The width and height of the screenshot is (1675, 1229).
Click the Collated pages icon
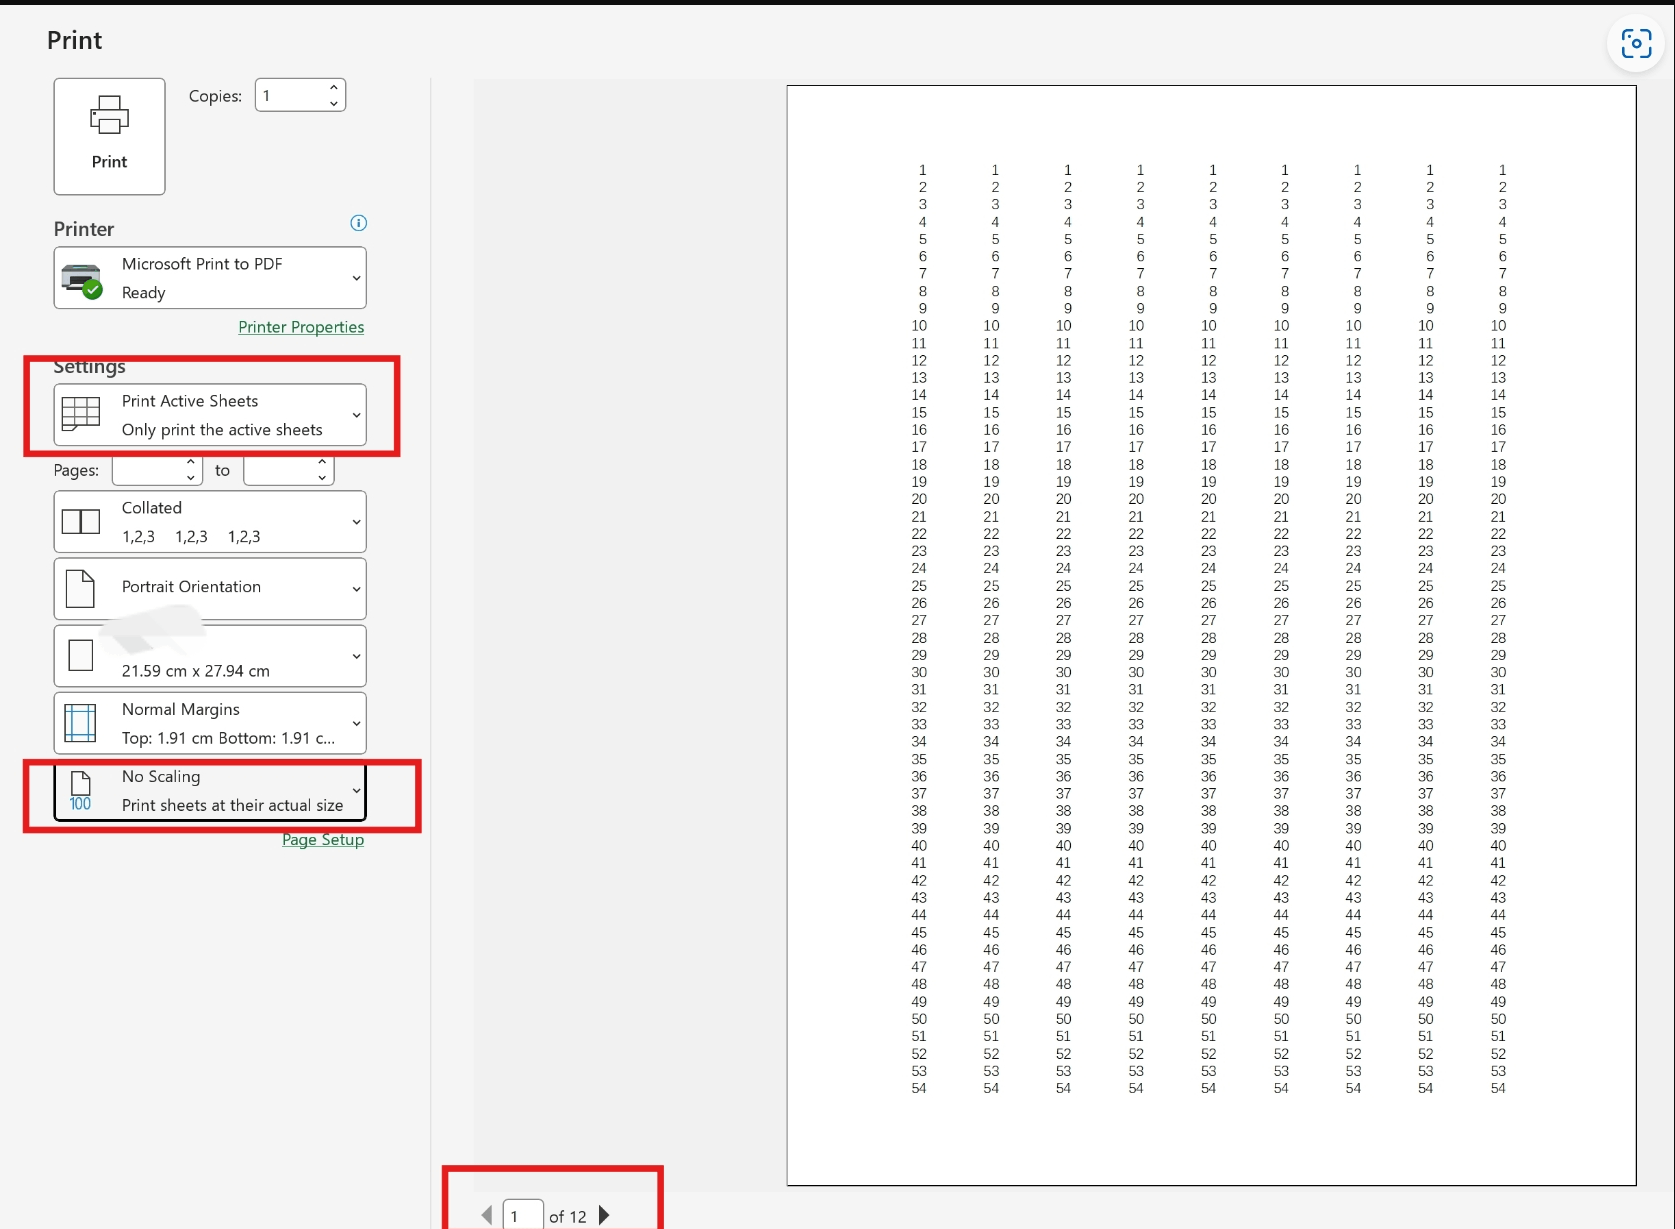pyautogui.click(x=81, y=521)
